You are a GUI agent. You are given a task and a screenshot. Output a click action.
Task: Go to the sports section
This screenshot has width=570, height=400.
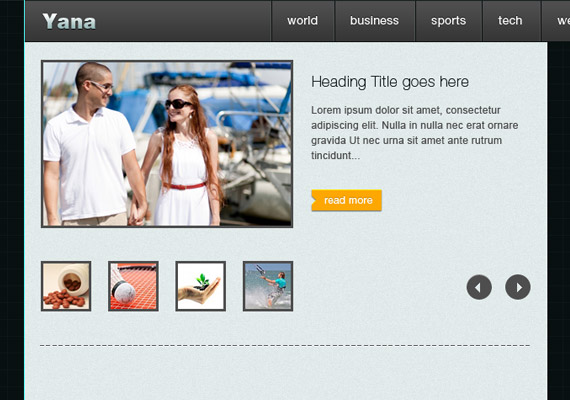(449, 21)
